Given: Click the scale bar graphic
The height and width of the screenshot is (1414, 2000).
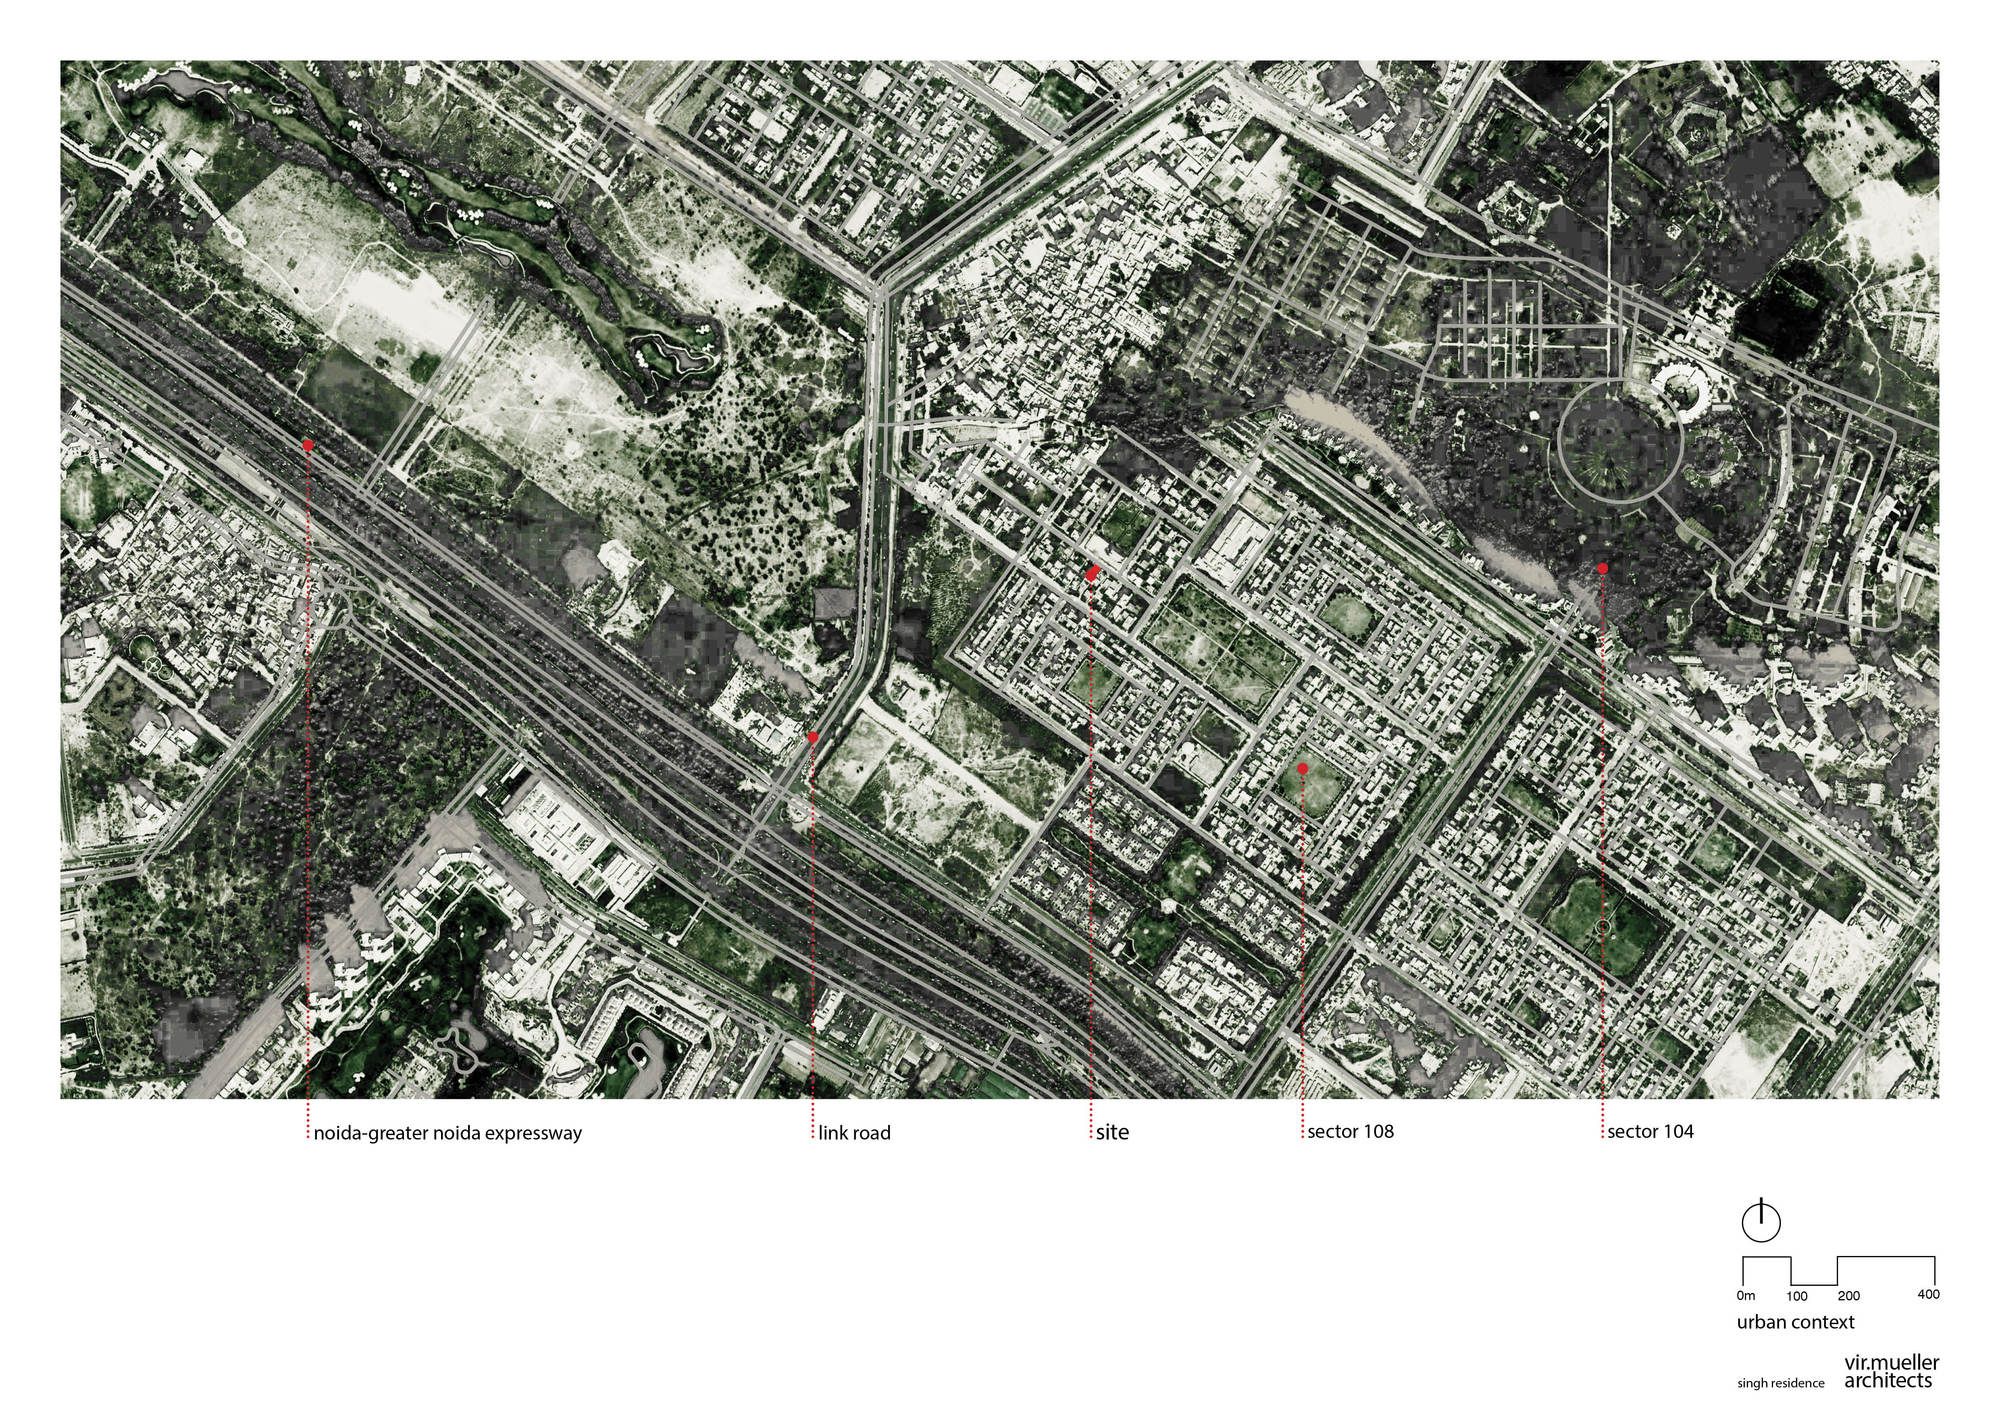Looking at the screenshot, I should pos(1838,1270).
